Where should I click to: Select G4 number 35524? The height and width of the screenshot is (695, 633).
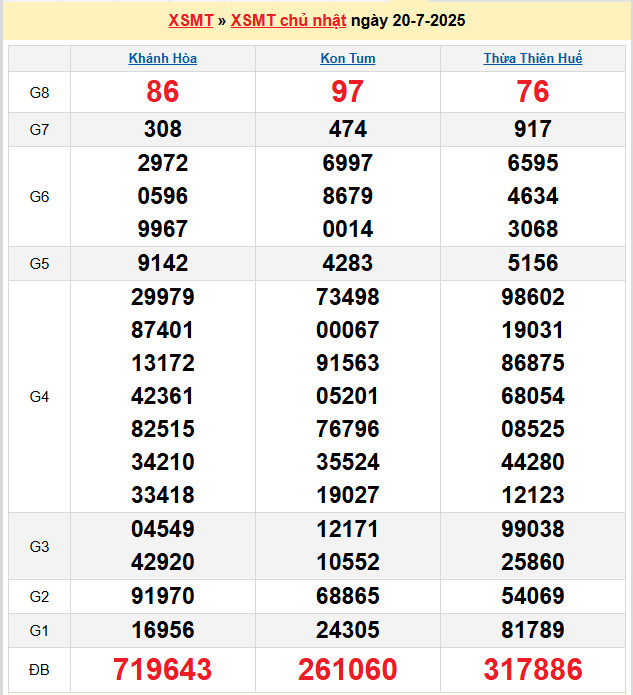348,462
